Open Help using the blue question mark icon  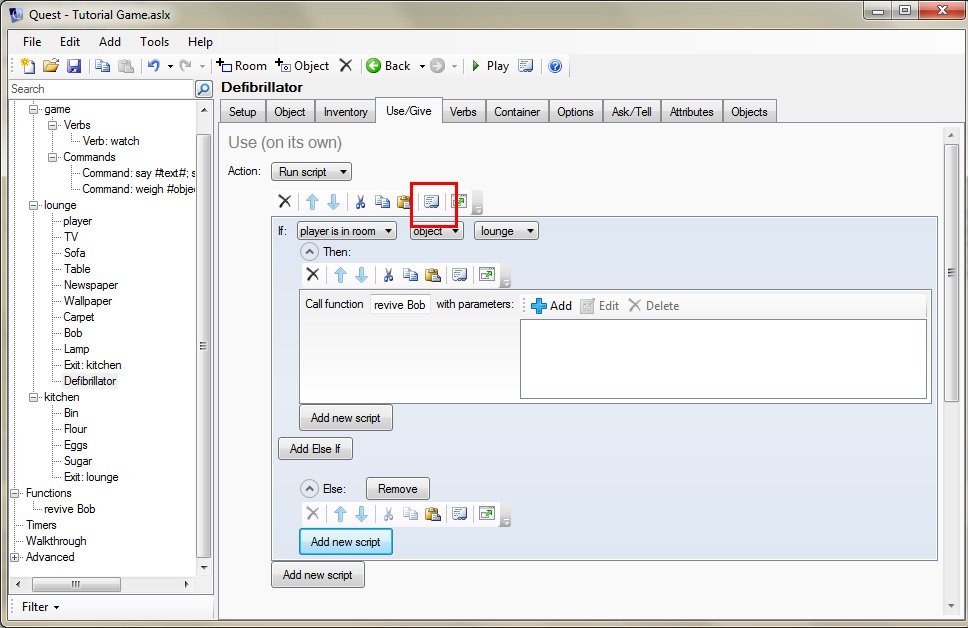point(555,66)
